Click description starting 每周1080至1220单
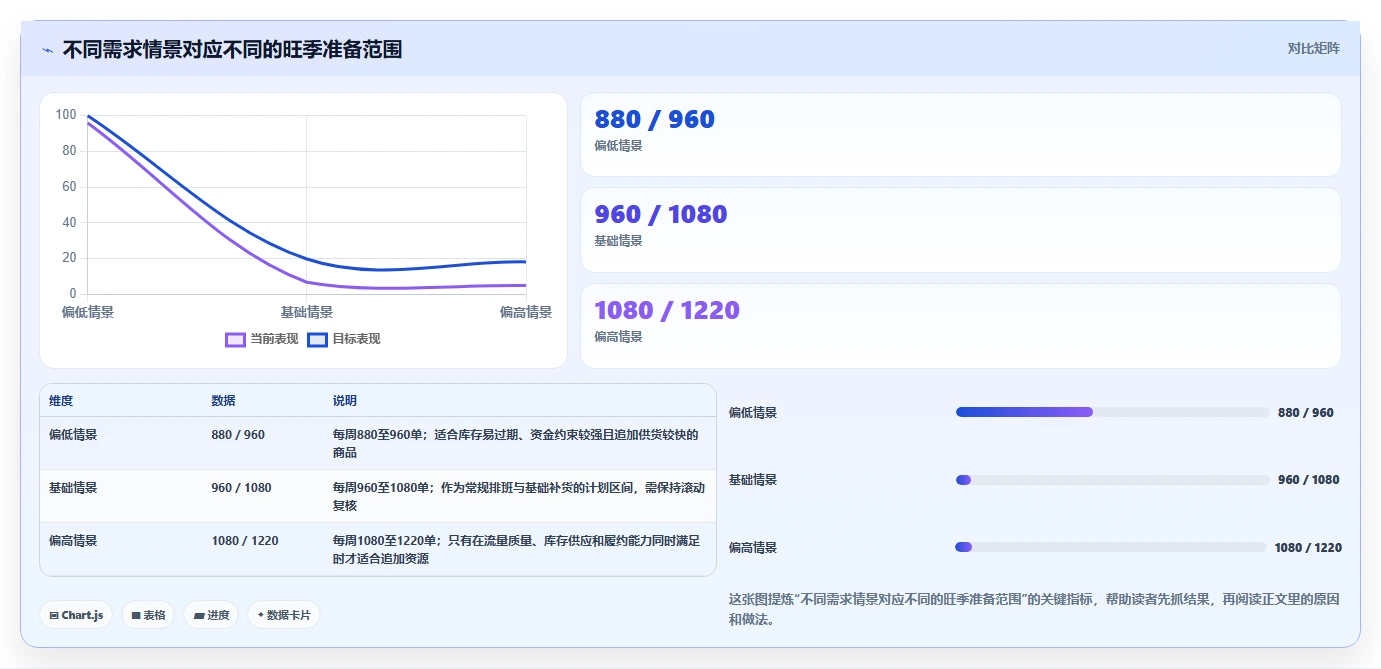 517,550
